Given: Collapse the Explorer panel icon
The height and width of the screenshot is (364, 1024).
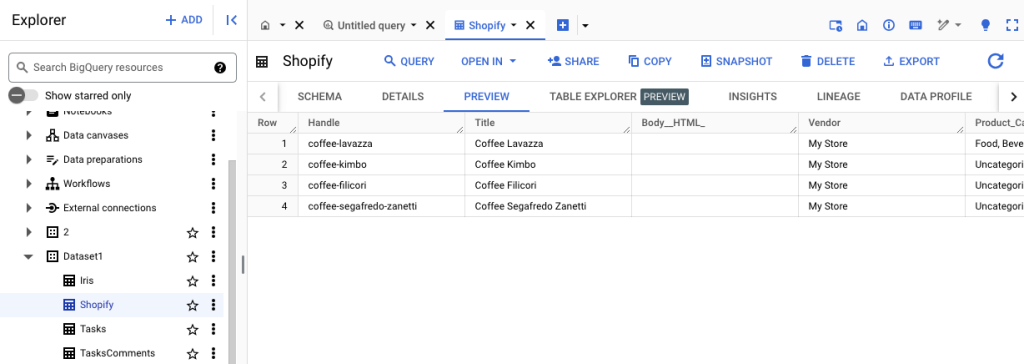Looking at the screenshot, I should pos(231,20).
